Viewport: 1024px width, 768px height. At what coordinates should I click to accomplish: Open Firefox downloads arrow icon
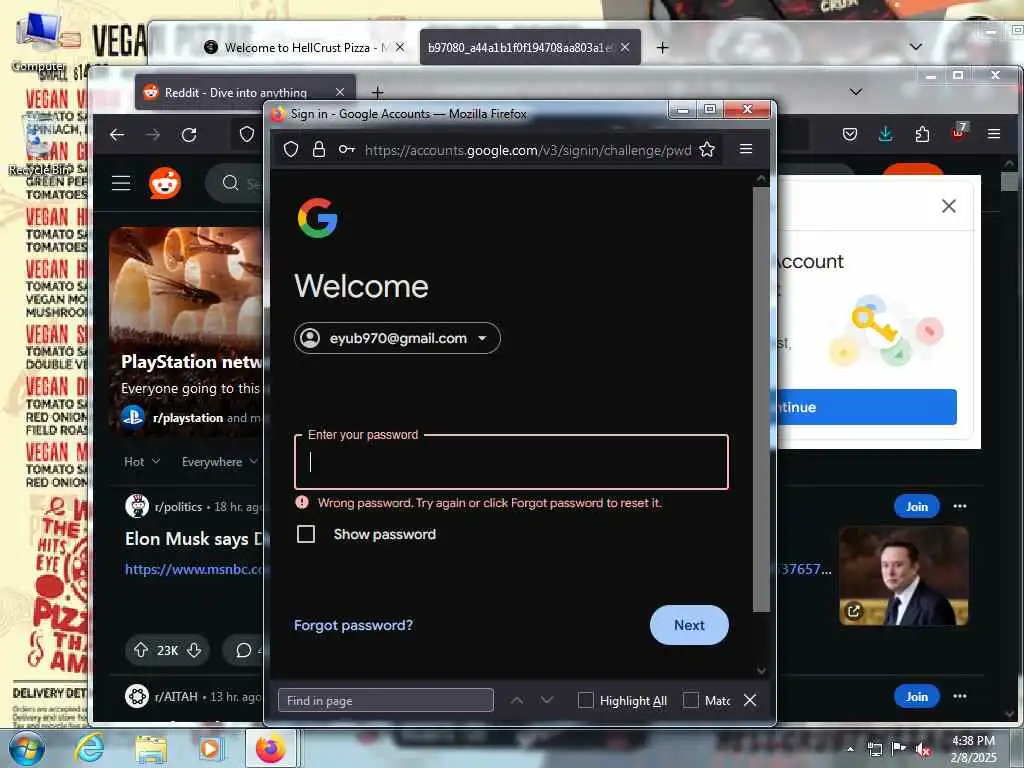(x=886, y=134)
